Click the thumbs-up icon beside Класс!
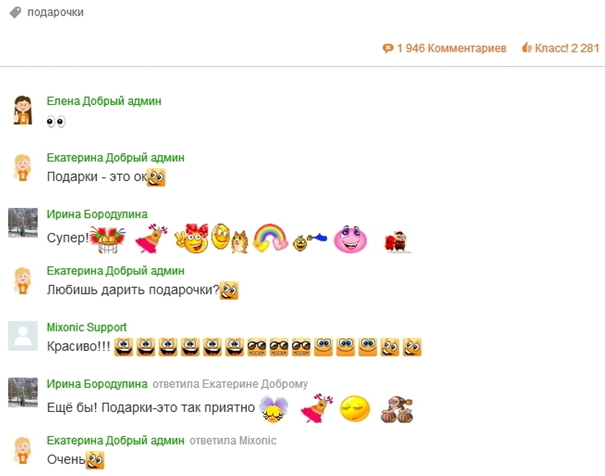 [x=527, y=48]
